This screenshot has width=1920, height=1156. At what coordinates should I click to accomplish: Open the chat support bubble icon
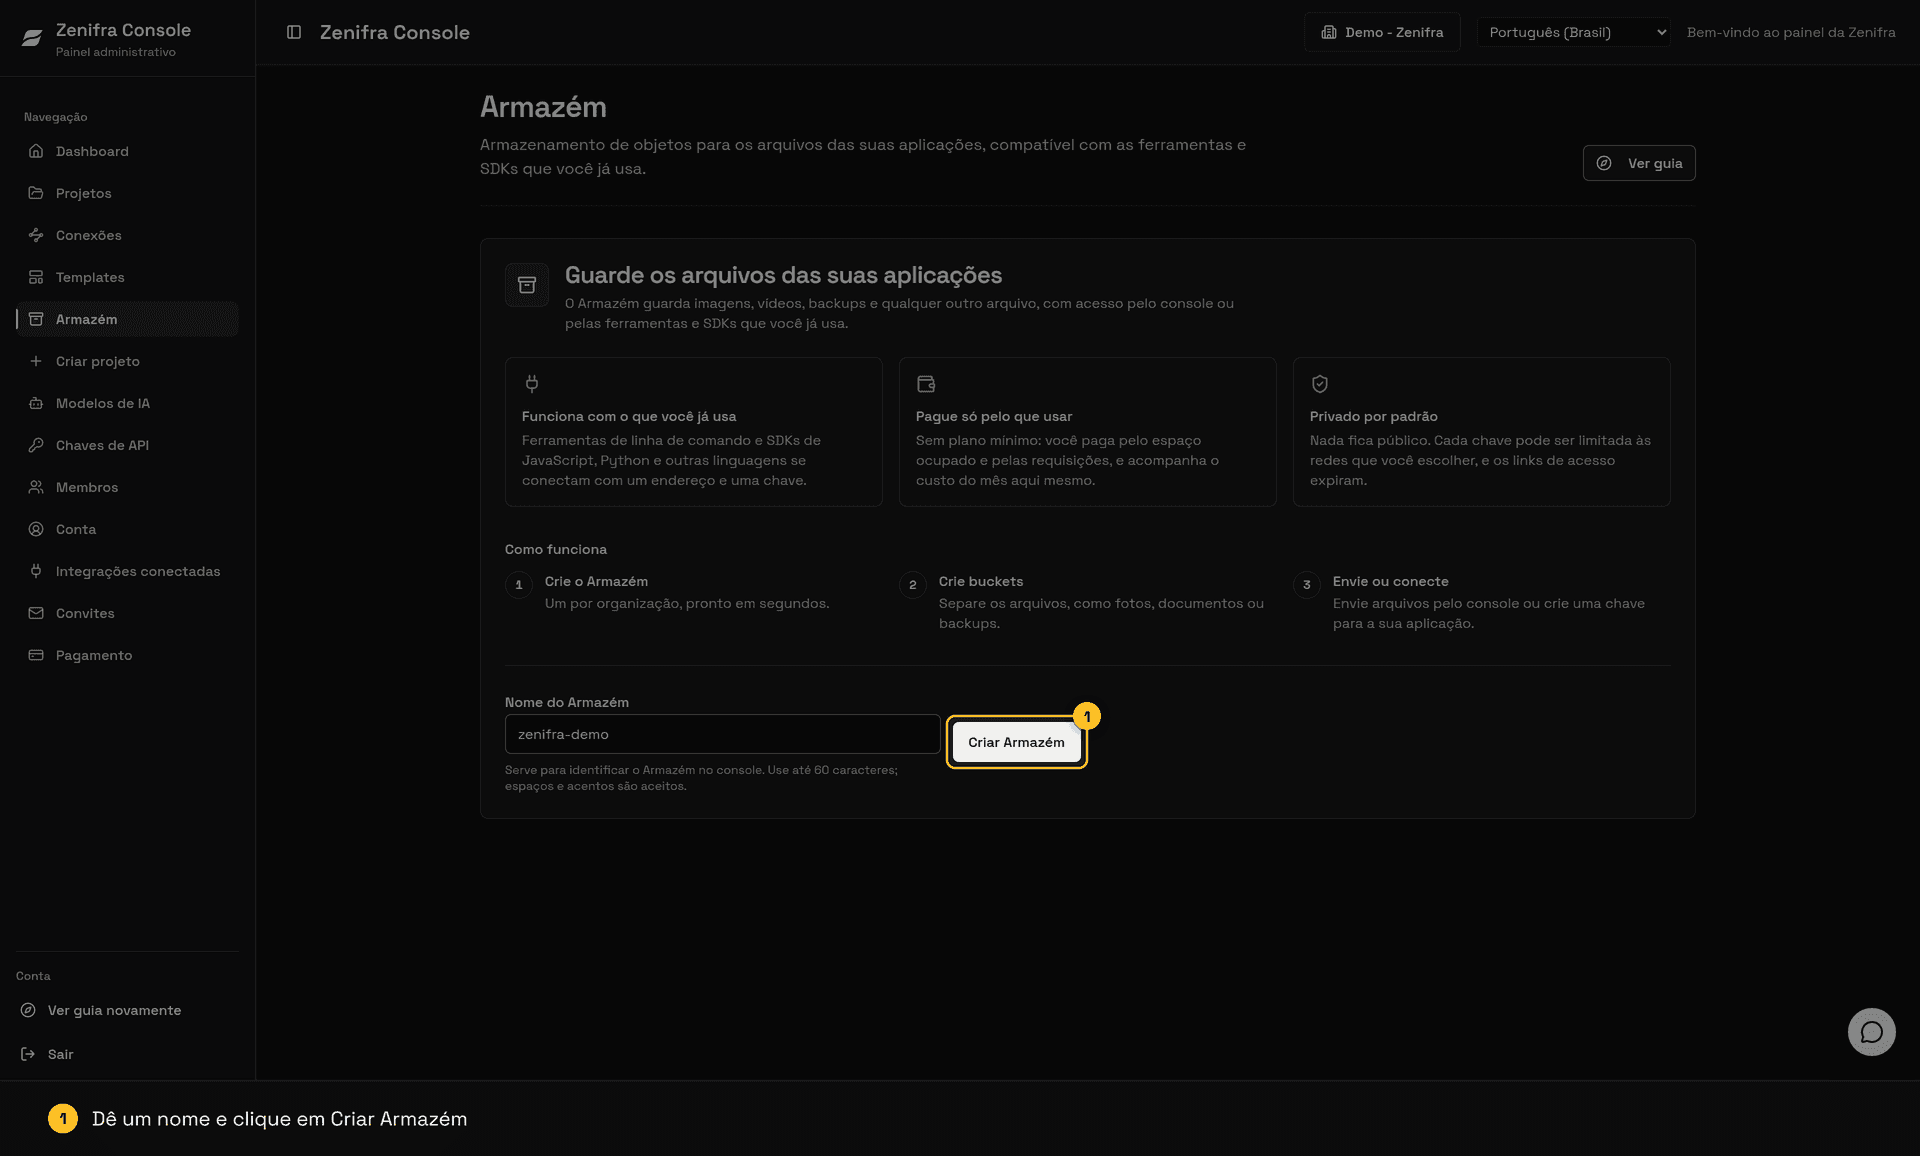(1872, 1032)
